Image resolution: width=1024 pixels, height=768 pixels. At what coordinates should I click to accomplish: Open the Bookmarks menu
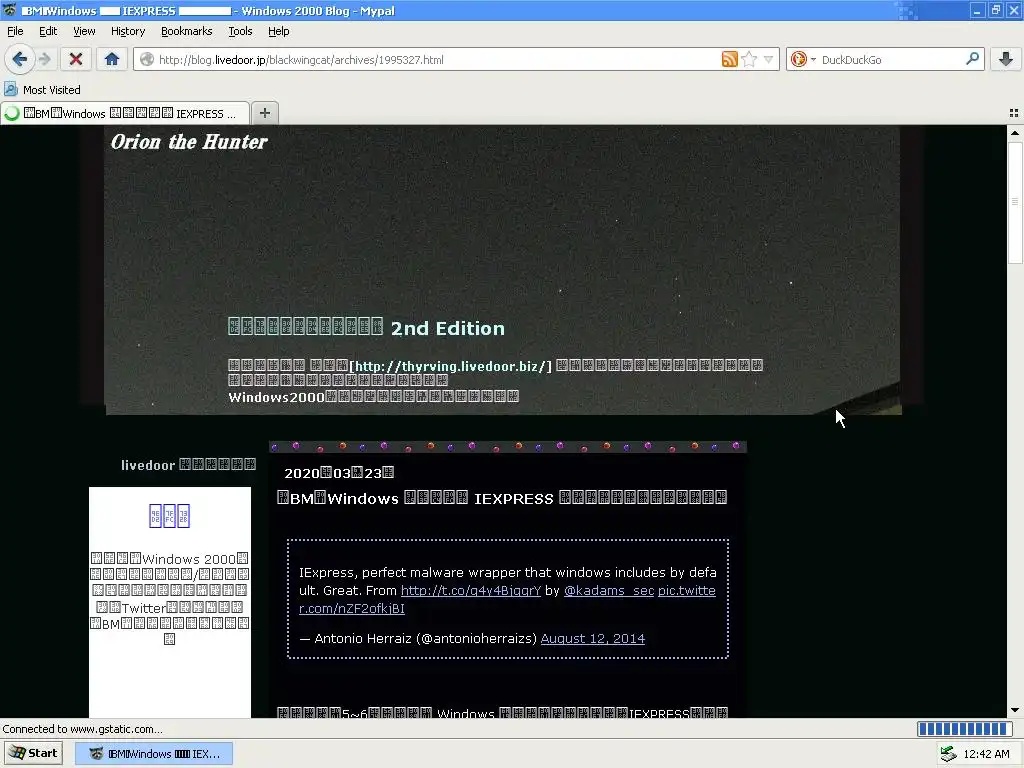click(187, 31)
